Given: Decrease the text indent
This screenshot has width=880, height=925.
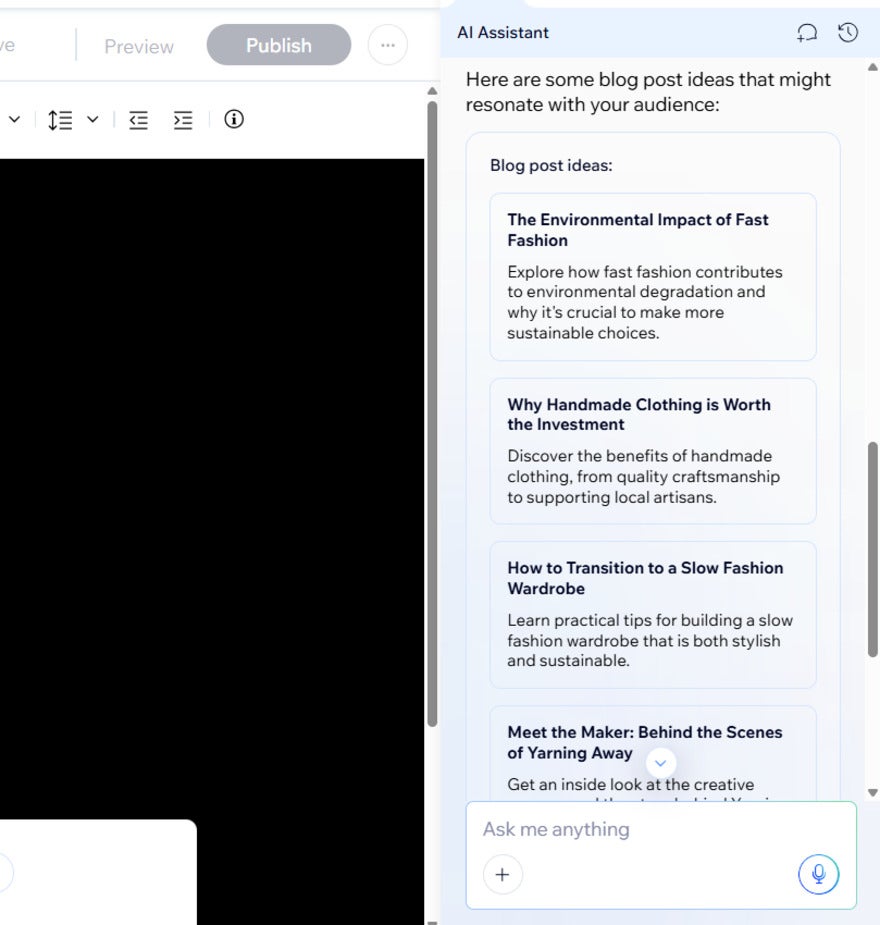Looking at the screenshot, I should (138, 120).
